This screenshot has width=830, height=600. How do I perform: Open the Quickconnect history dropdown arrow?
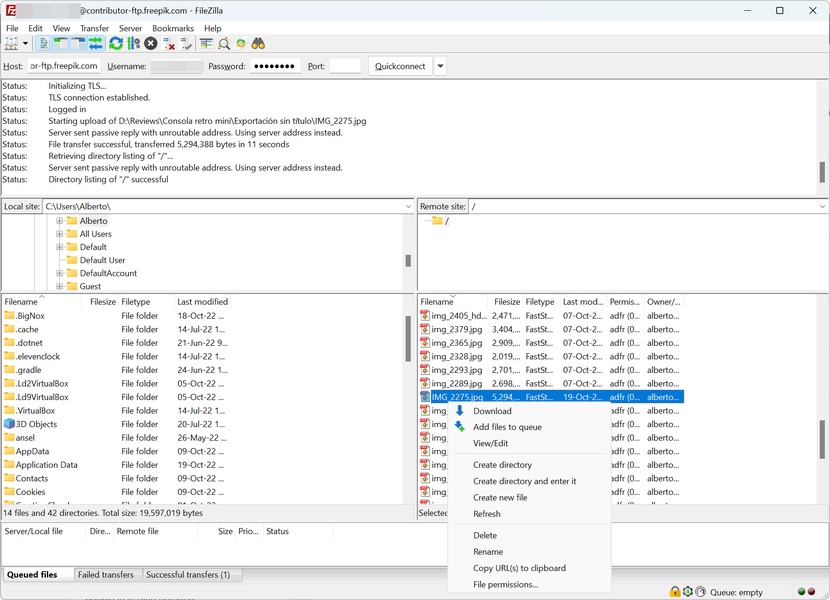click(440, 66)
